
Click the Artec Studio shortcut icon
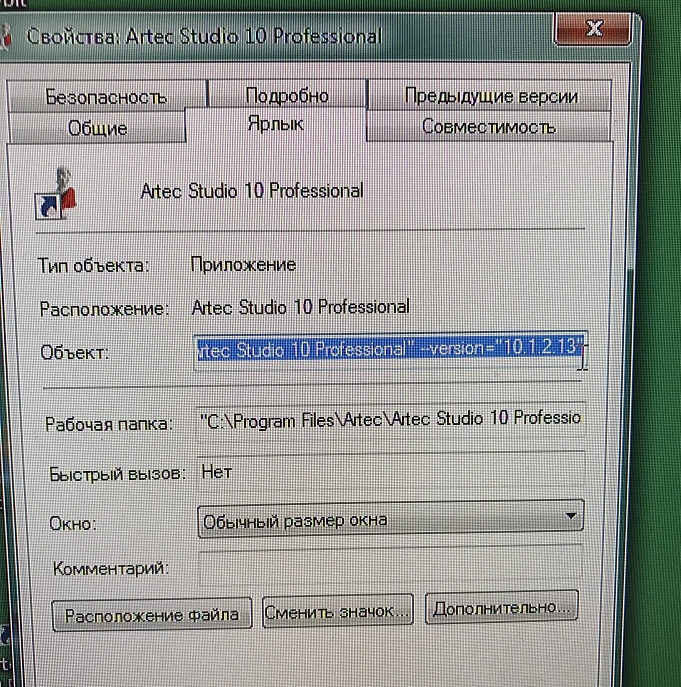point(57,193)
